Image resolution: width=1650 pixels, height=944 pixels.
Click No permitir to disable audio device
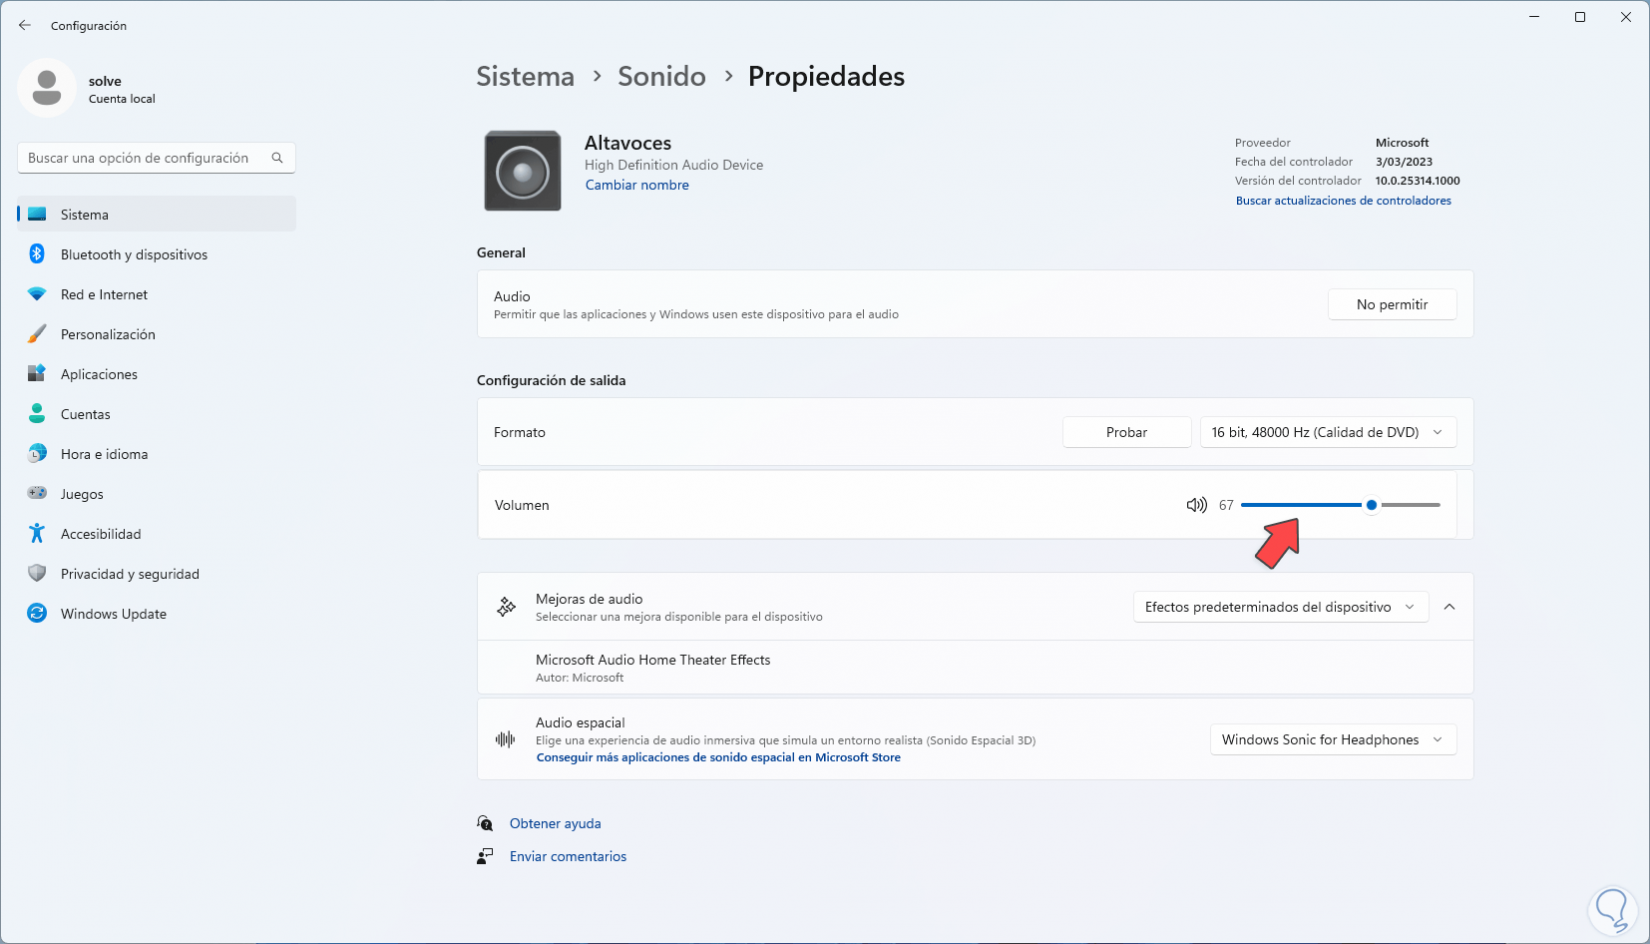pyautogui.click(x=1391, y=305)
